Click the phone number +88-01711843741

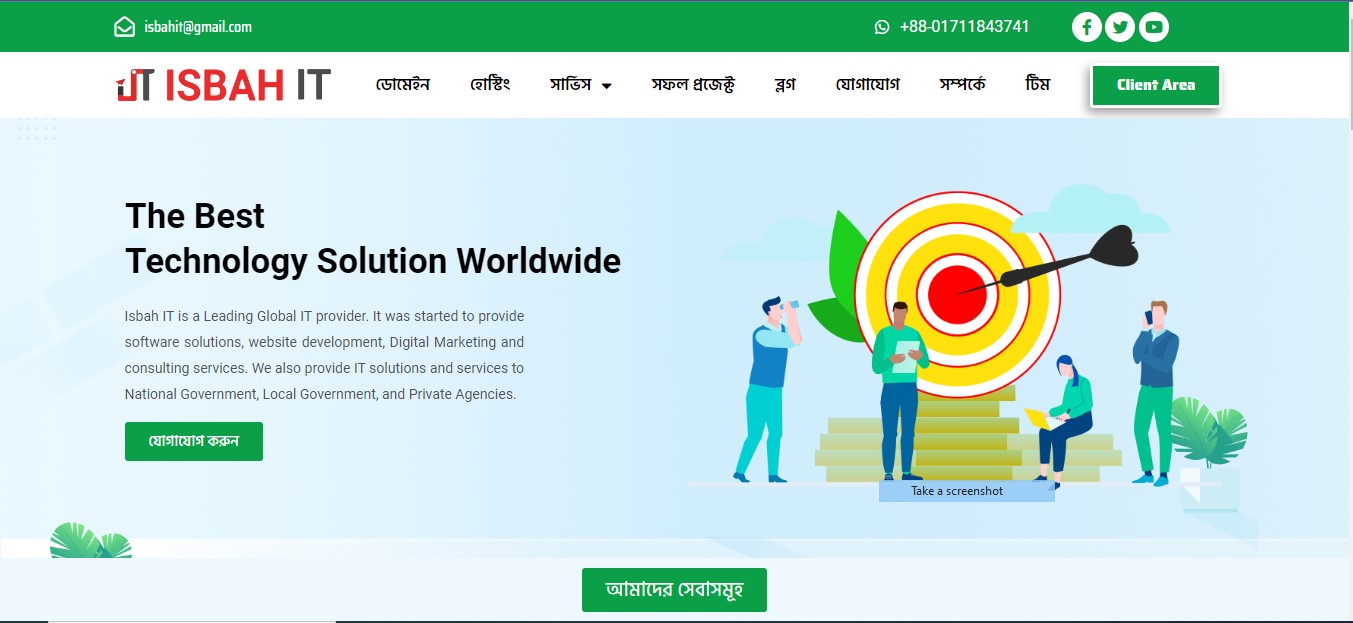(964, 27)
